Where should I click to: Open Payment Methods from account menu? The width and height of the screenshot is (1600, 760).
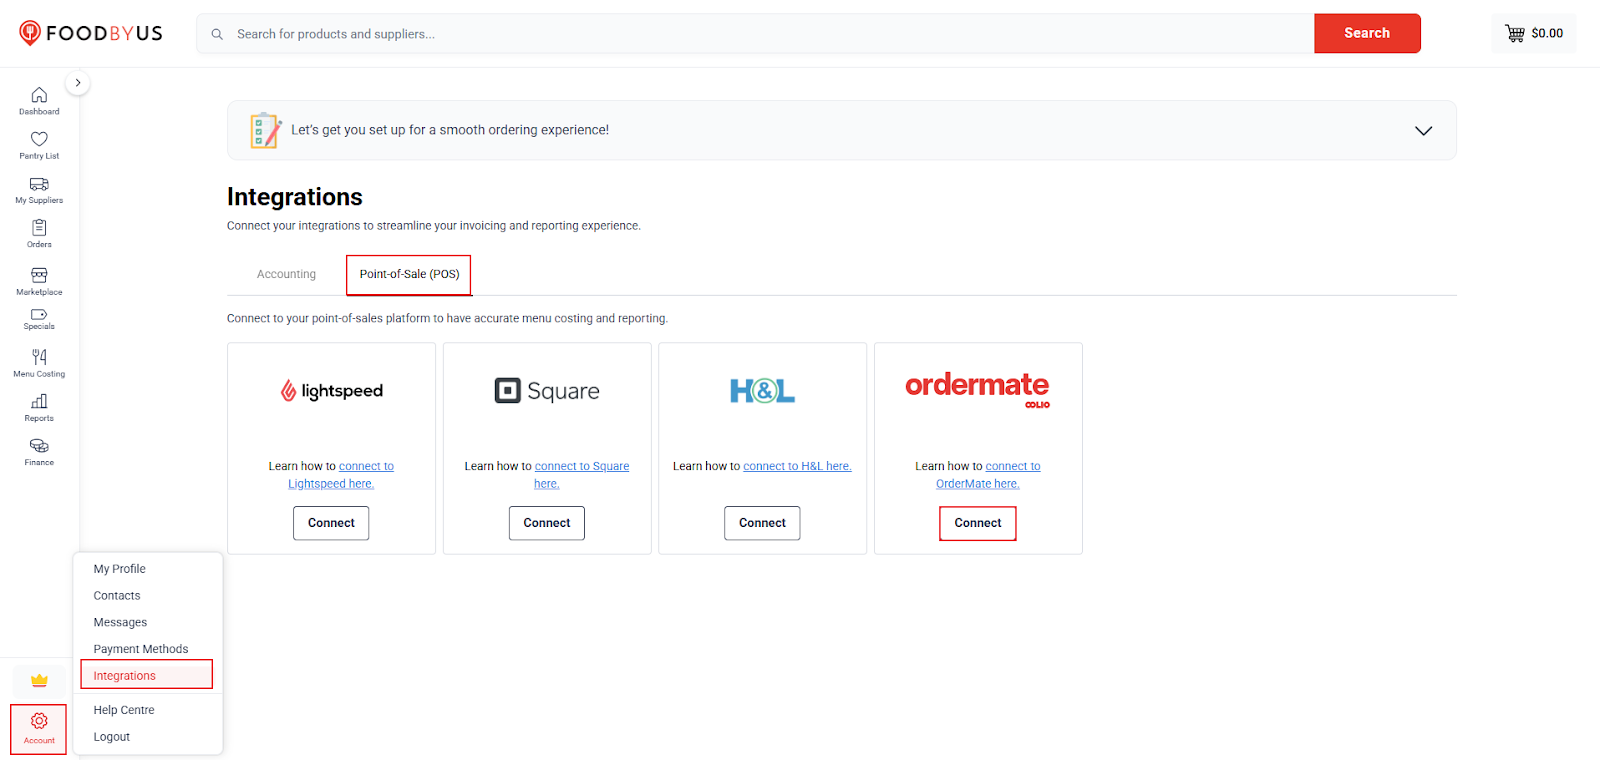pos(141,650)
